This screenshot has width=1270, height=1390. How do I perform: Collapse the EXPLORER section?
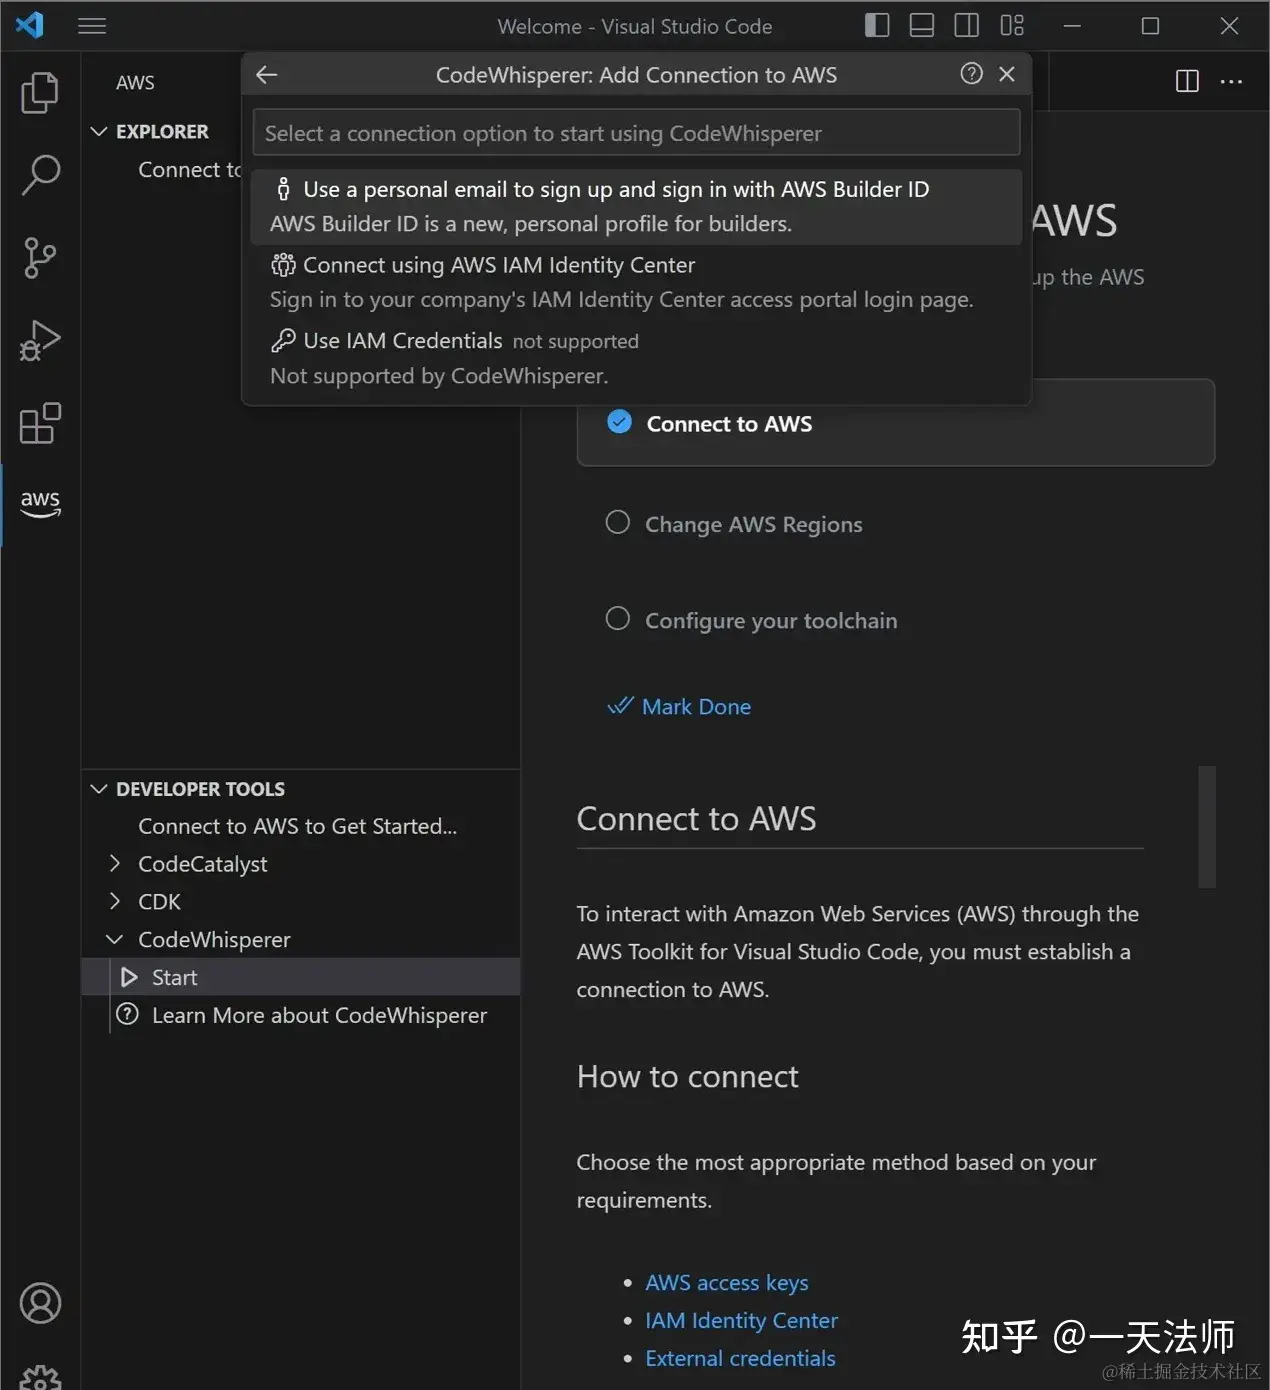pos(99,131)
